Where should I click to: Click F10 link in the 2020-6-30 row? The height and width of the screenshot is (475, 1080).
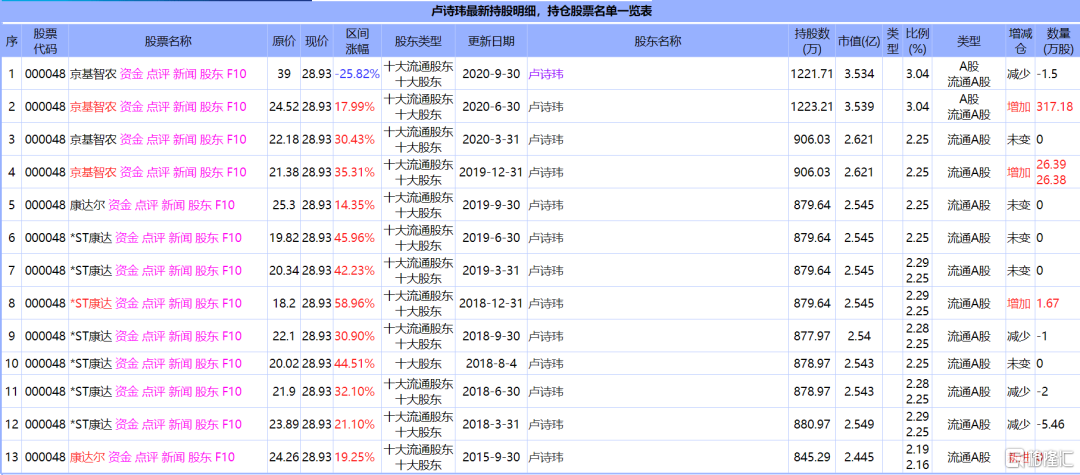[236, 107]
